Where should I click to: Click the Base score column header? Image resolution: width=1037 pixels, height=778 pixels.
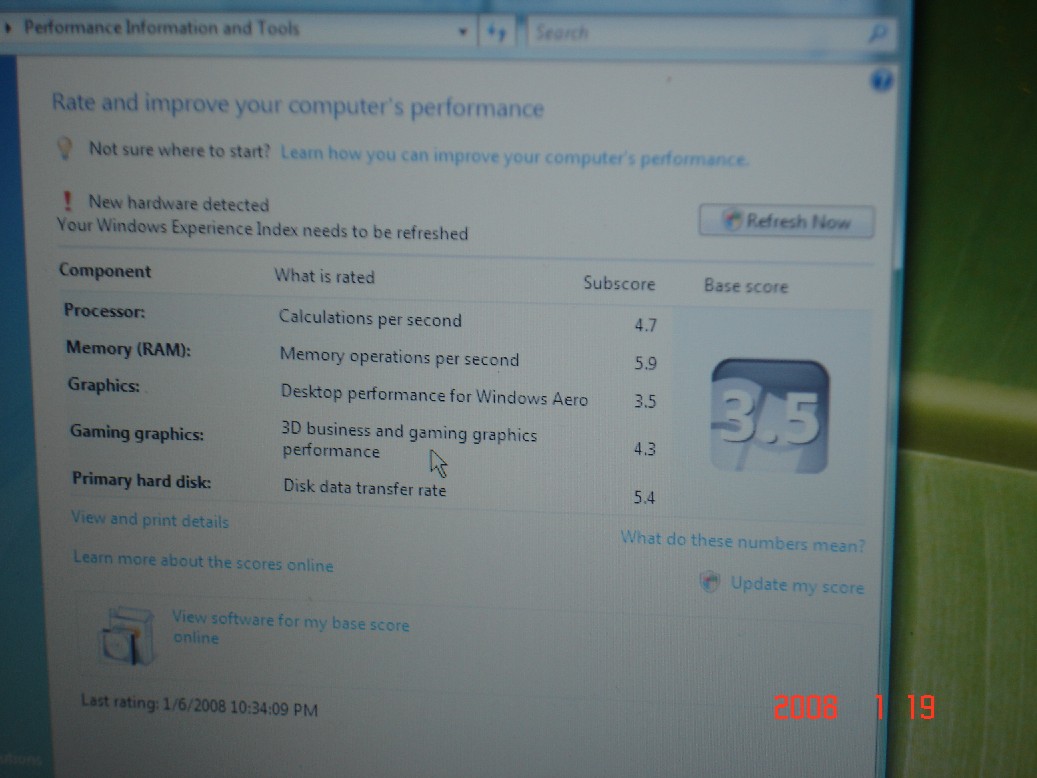point(746,286)
